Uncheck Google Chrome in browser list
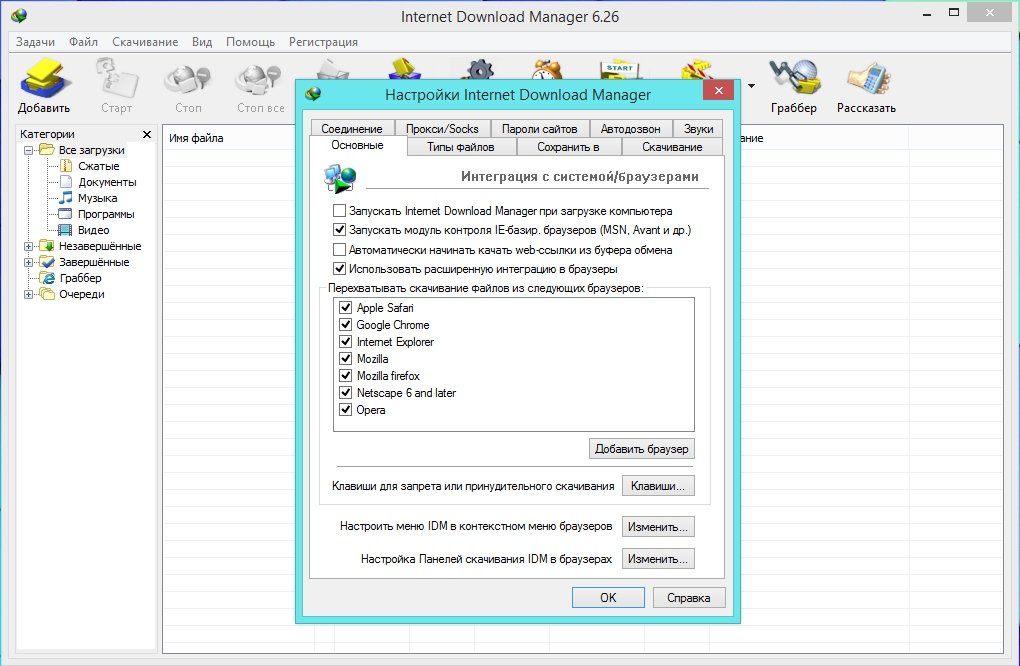 point(346,325)
